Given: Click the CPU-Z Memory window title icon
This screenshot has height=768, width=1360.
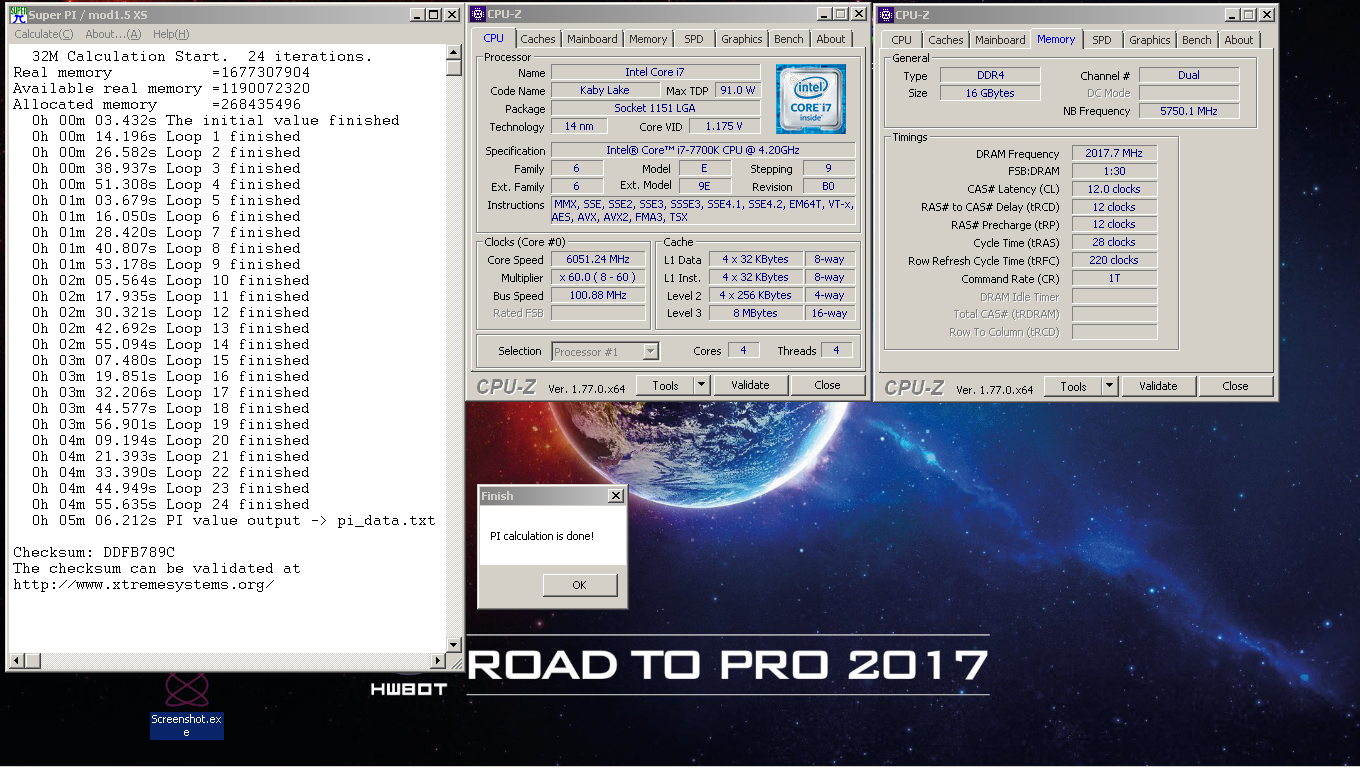Looking at the screenshot, I should point(886,15).
